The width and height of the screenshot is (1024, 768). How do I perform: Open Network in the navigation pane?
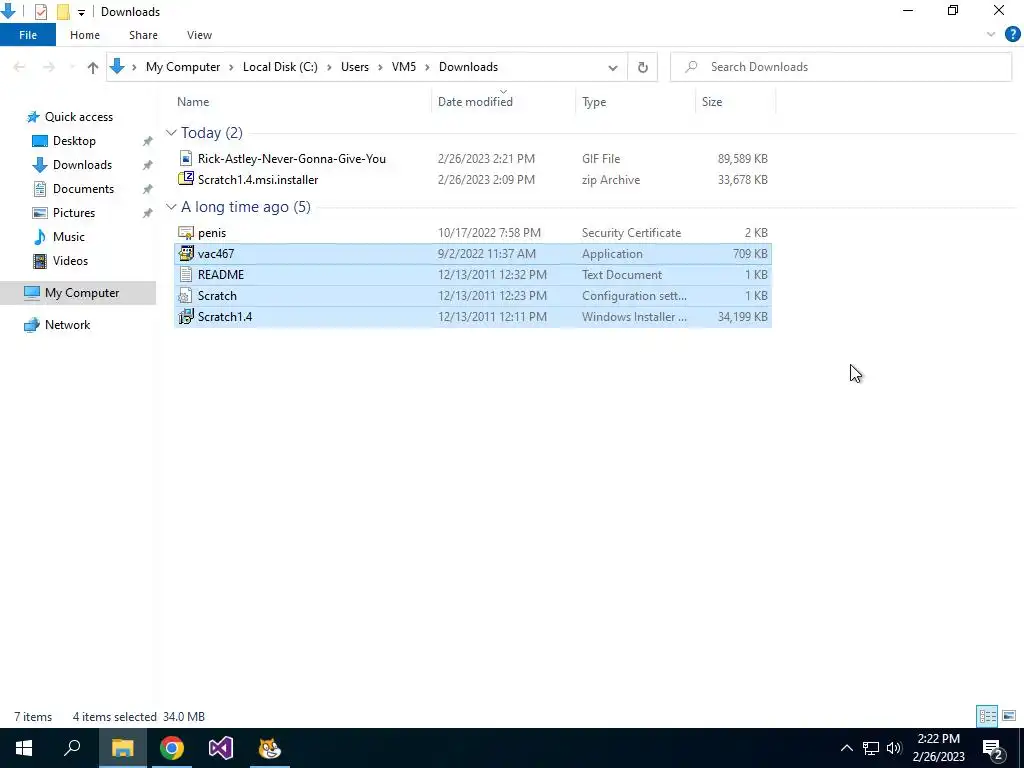(67, 325)
